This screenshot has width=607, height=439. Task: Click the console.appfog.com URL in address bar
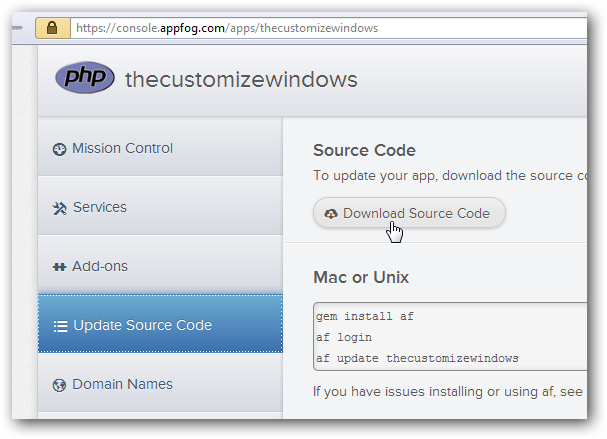coord(227,28)
